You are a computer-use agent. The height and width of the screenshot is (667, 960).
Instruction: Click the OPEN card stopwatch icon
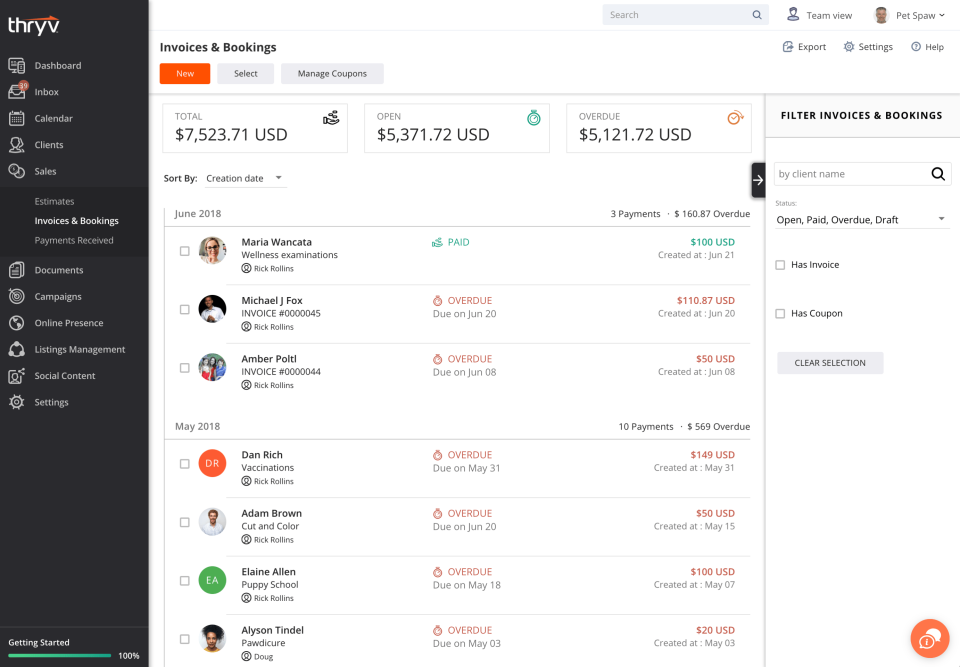click(x=534, y=118)
